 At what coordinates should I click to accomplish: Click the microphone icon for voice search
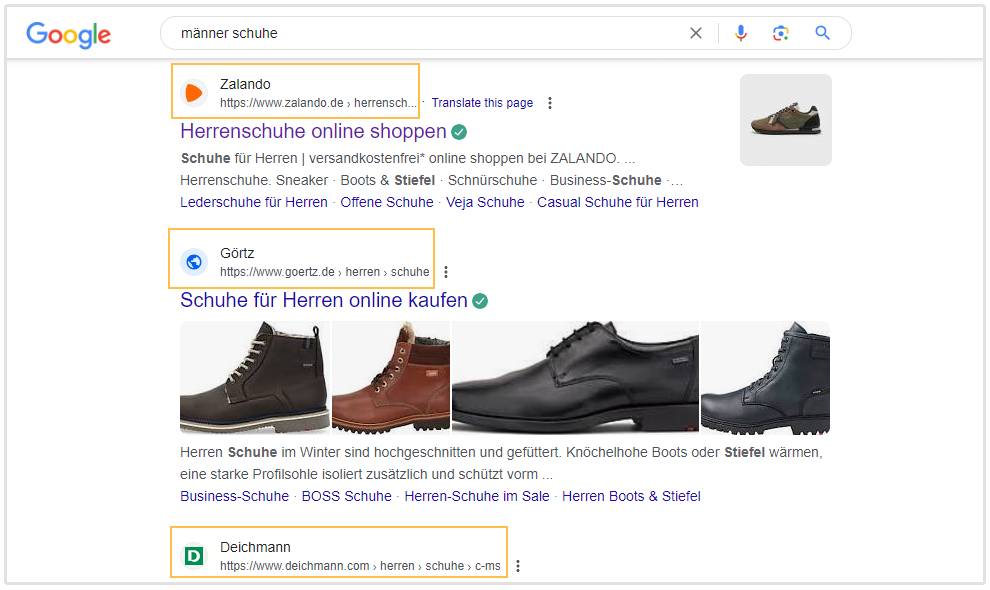pos(740,33)
